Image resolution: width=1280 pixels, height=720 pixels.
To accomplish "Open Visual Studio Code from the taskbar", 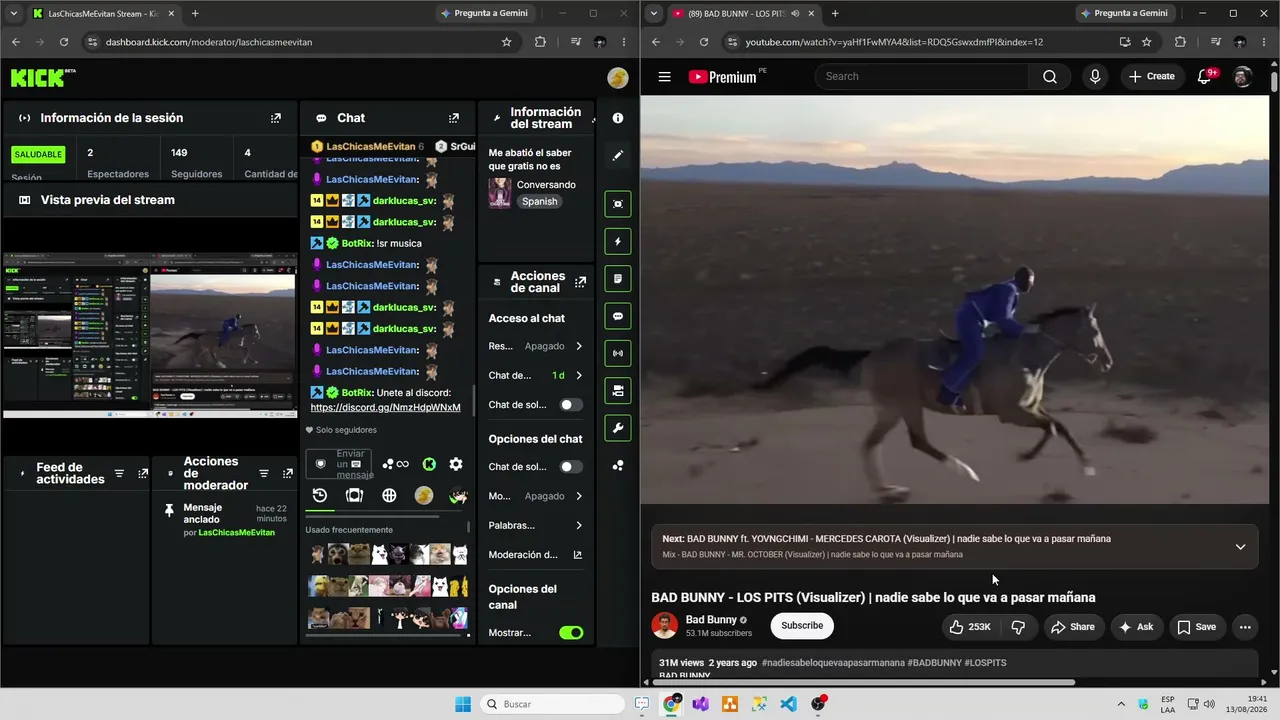I will [789, 704].
